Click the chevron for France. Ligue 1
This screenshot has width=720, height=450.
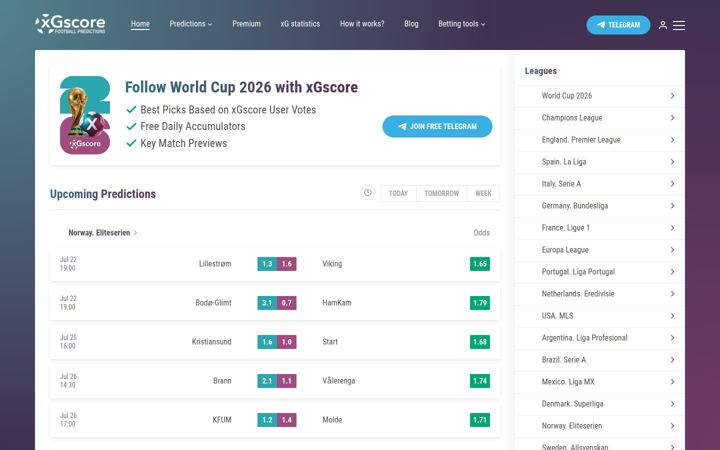pyautogui.click(x=672, y=228)
